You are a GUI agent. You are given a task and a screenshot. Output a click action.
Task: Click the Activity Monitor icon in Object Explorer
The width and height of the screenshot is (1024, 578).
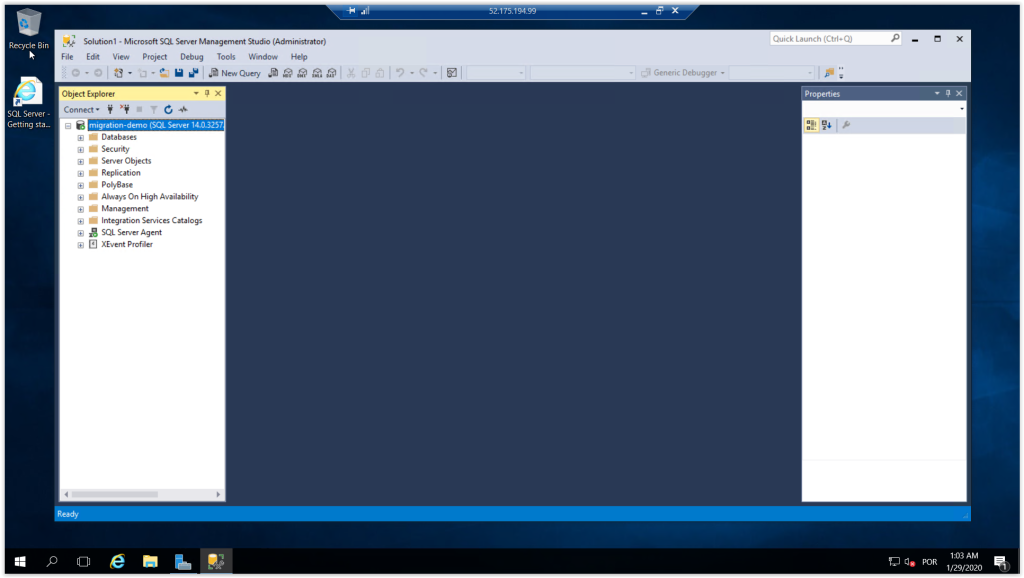coord(184,110)
